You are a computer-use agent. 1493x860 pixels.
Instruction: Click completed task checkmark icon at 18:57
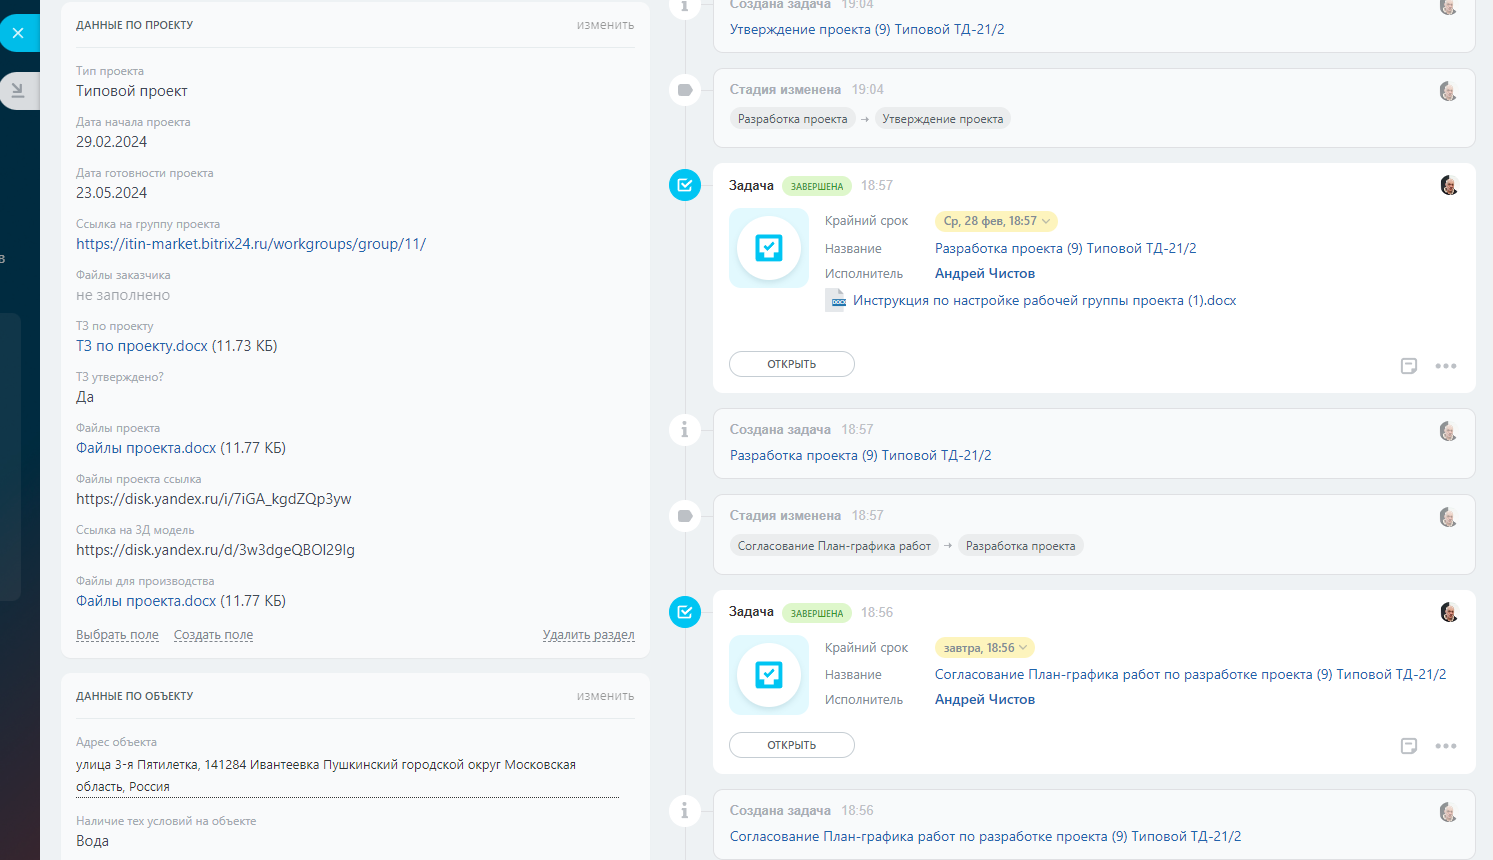pos(685,185)
